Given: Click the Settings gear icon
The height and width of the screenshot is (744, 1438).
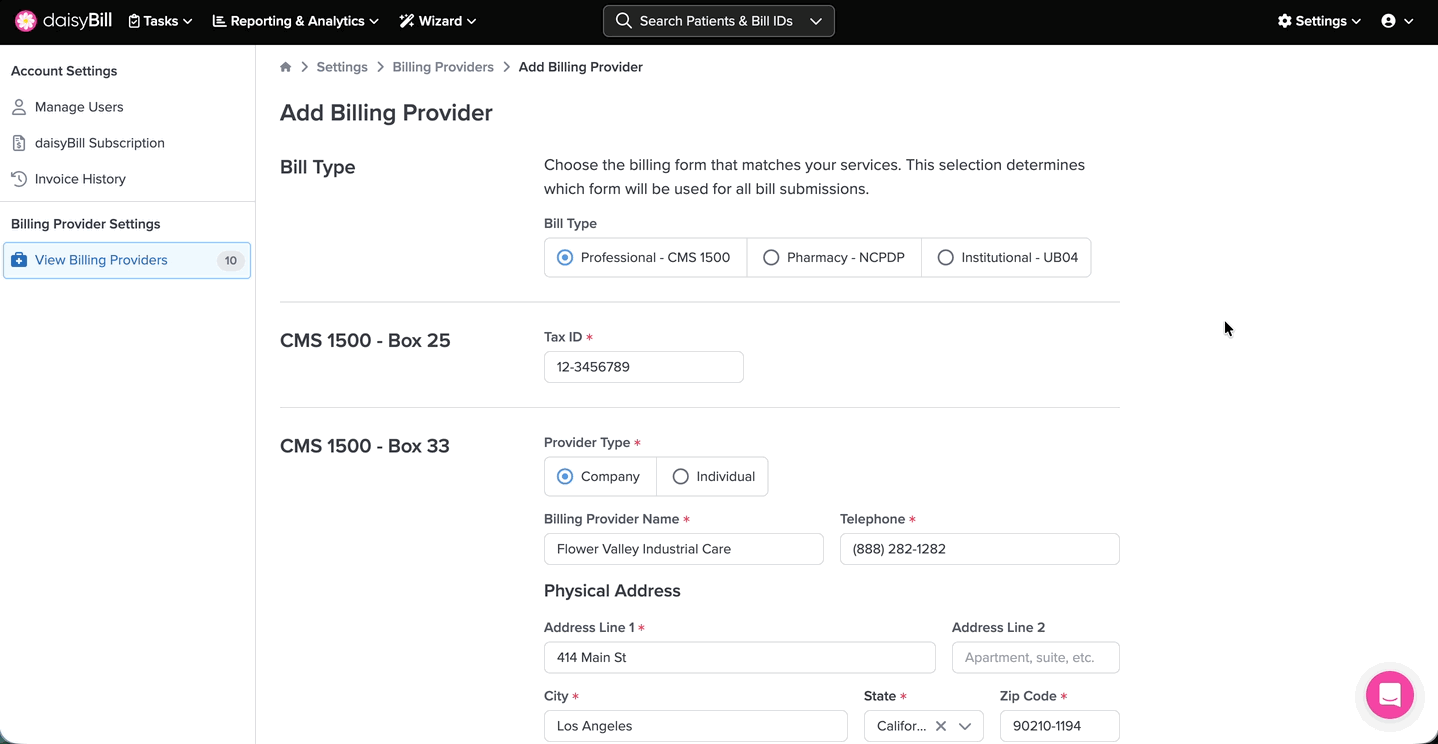Looking at the screenshot, I should pos(1284,21).
